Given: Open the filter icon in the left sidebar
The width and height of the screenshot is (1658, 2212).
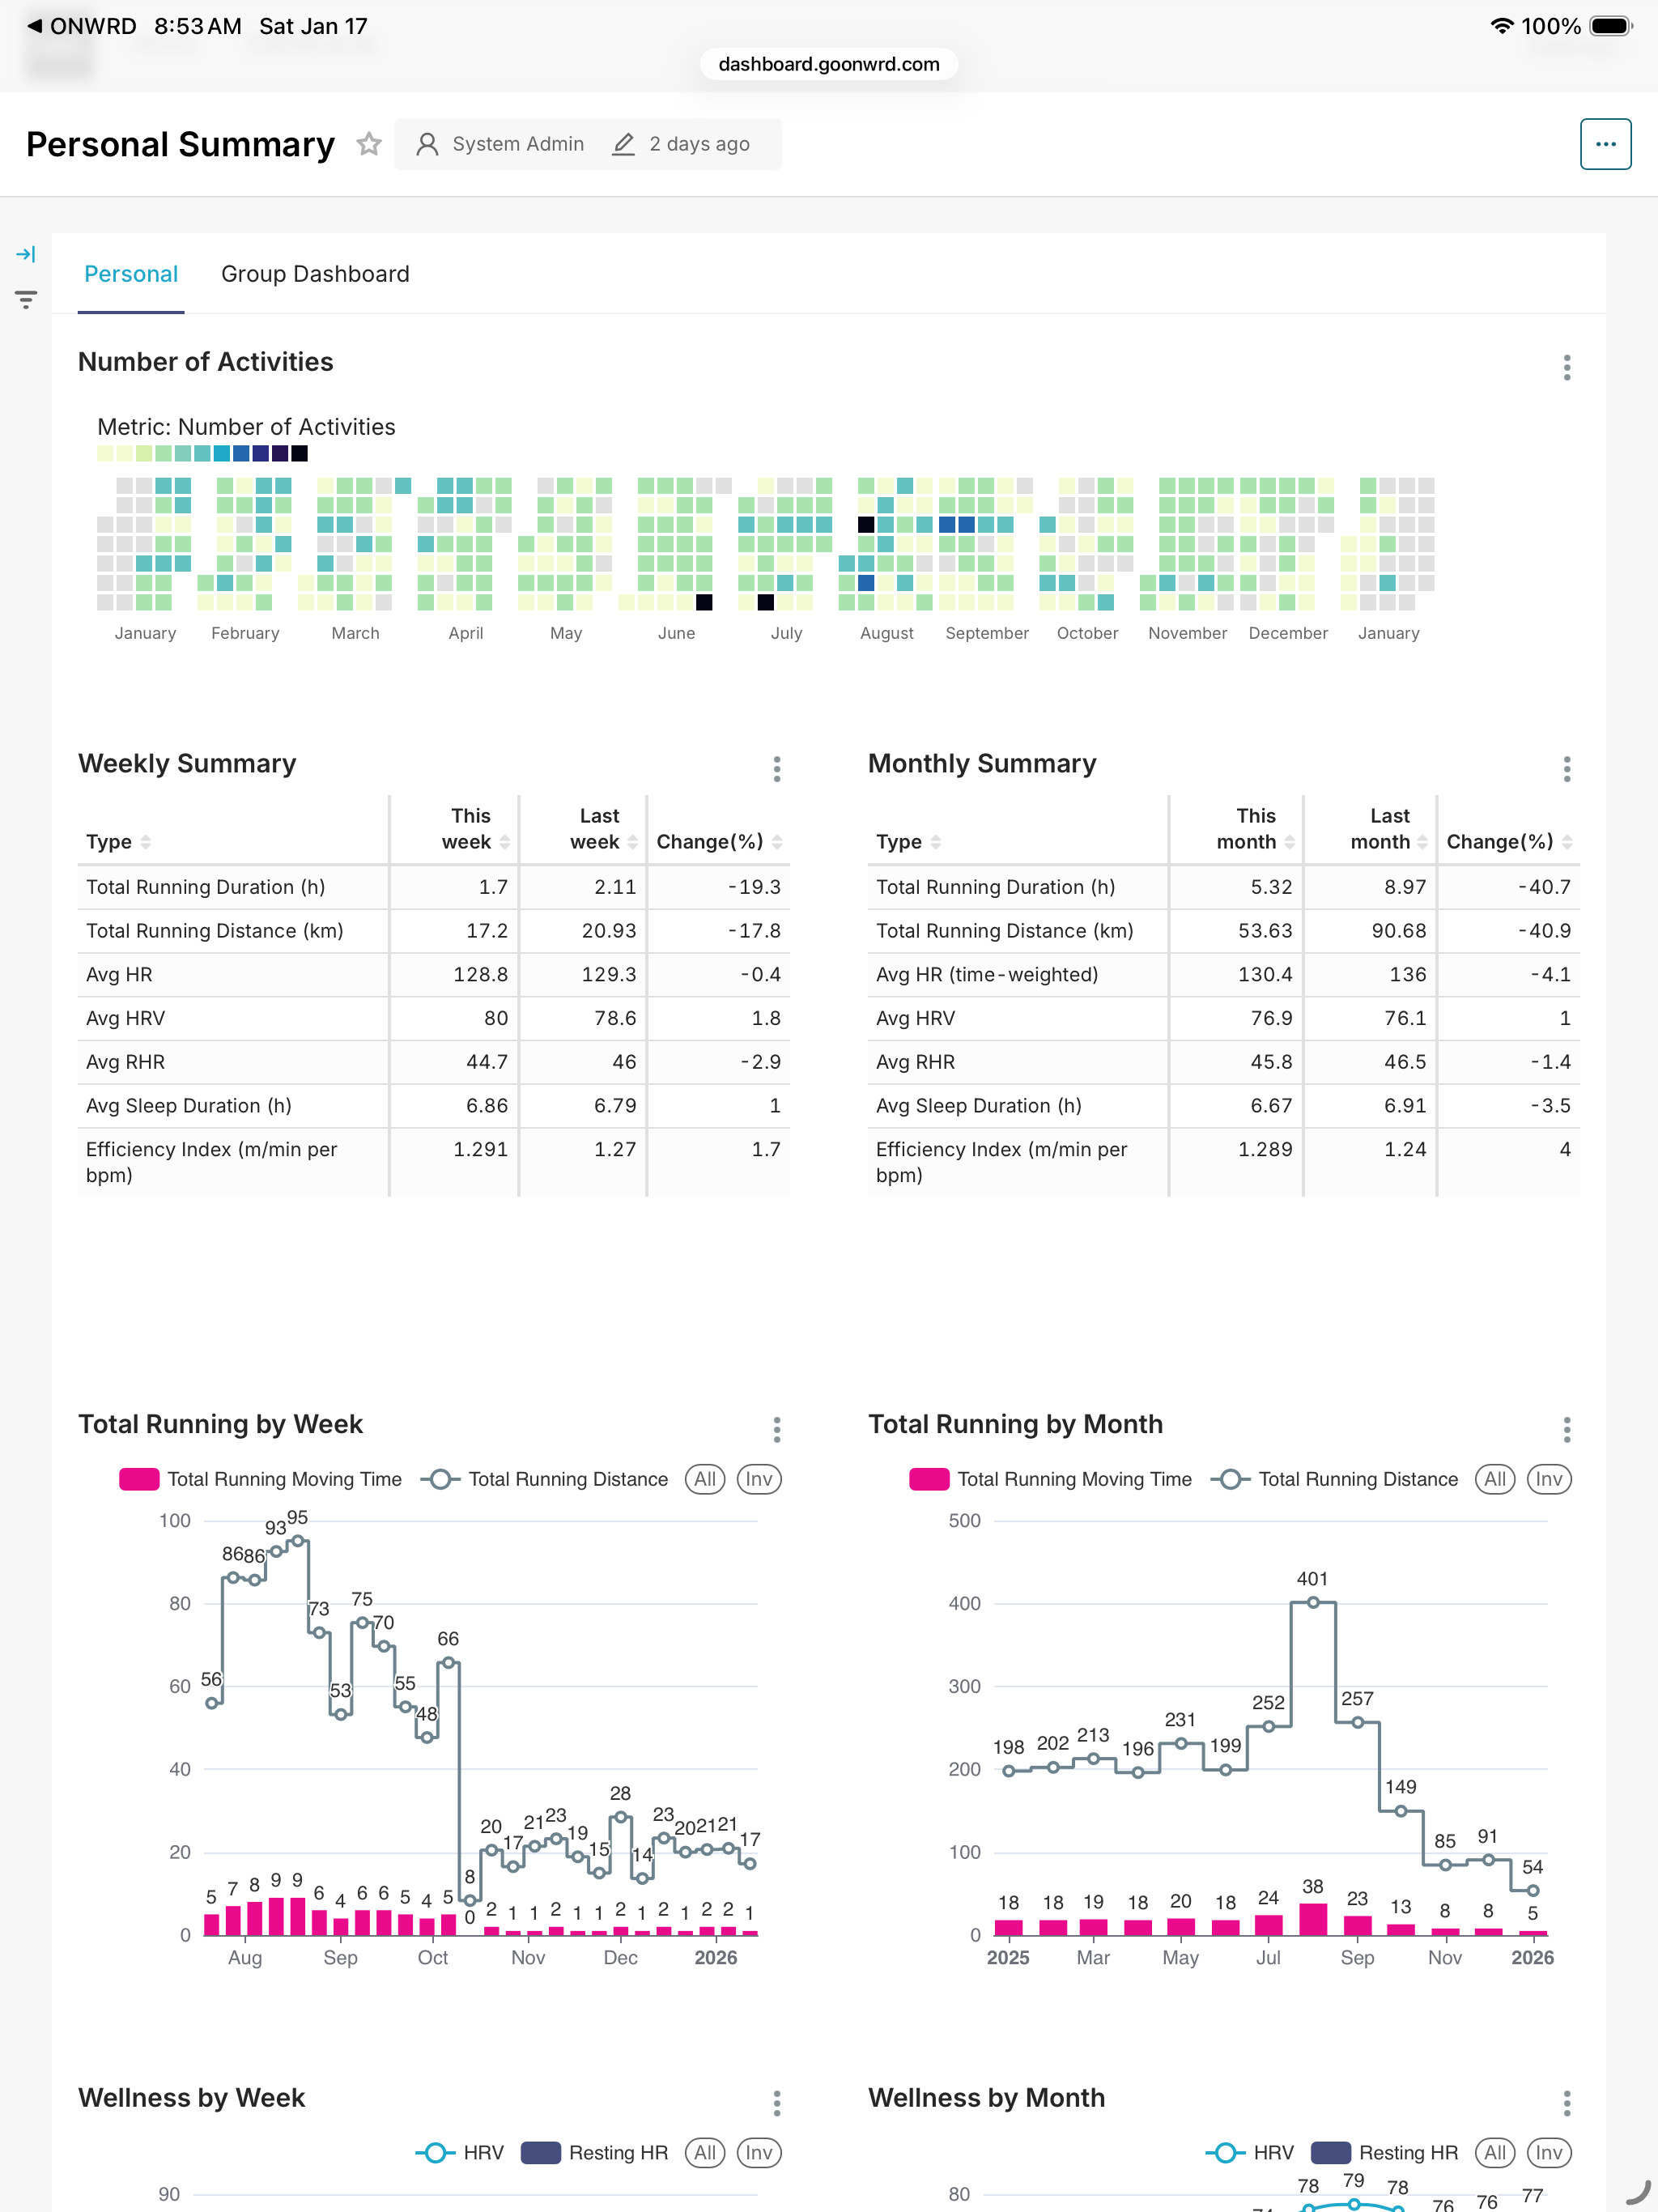Looking at the screenshot, I should [25, 298].
